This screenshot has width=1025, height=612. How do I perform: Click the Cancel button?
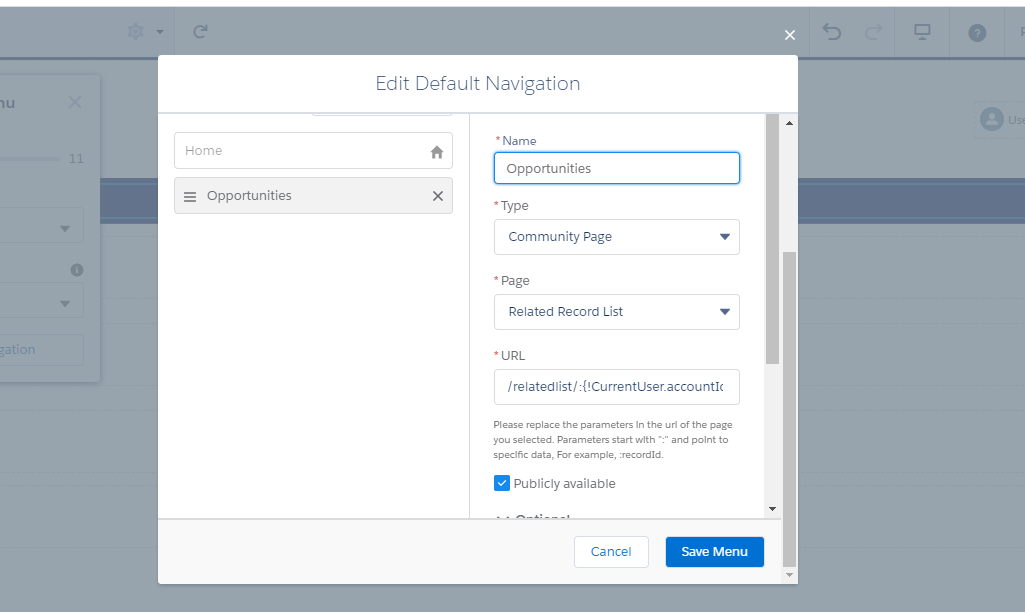click(x=611, y=552)
